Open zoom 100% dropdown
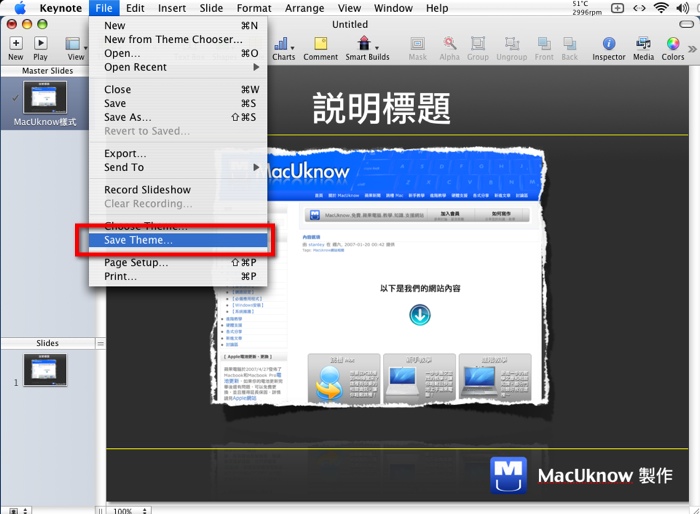The height and width of the screenshot is (514, 700). tap(129, 510)
